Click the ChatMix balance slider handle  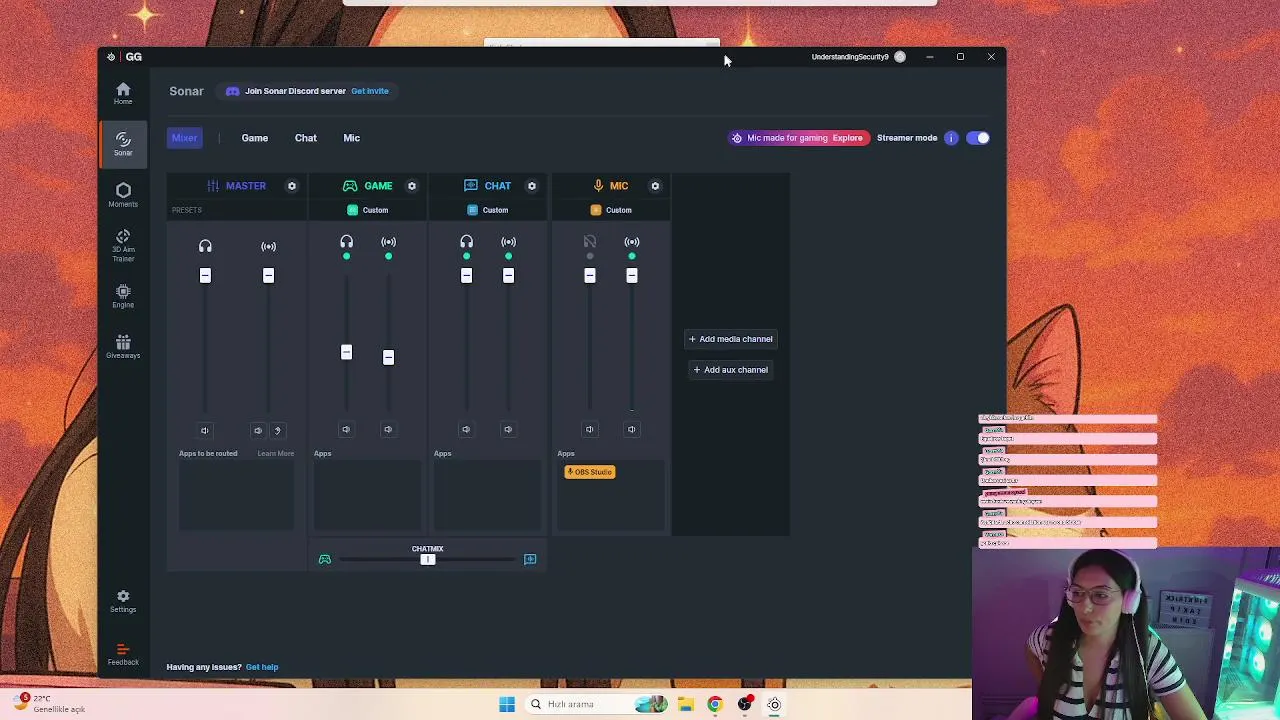(428, 559)
